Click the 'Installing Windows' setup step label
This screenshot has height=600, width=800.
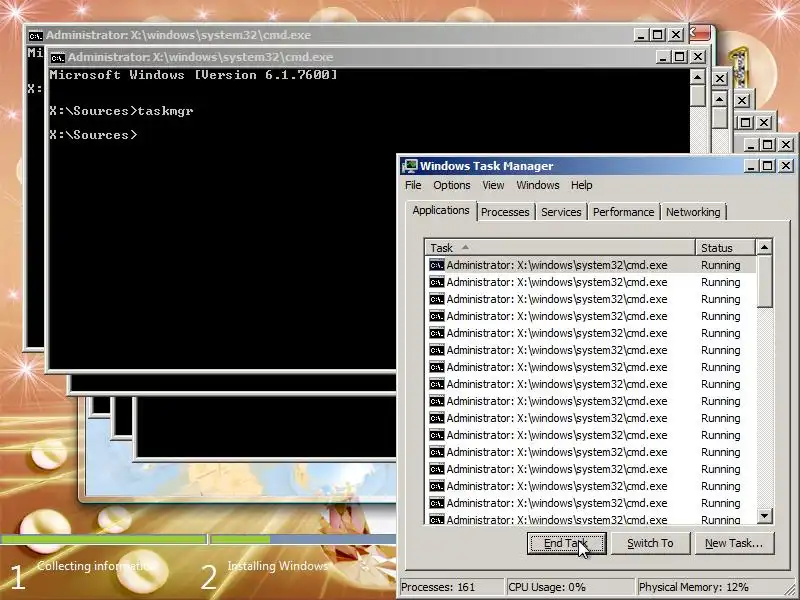tap(278, 566)
